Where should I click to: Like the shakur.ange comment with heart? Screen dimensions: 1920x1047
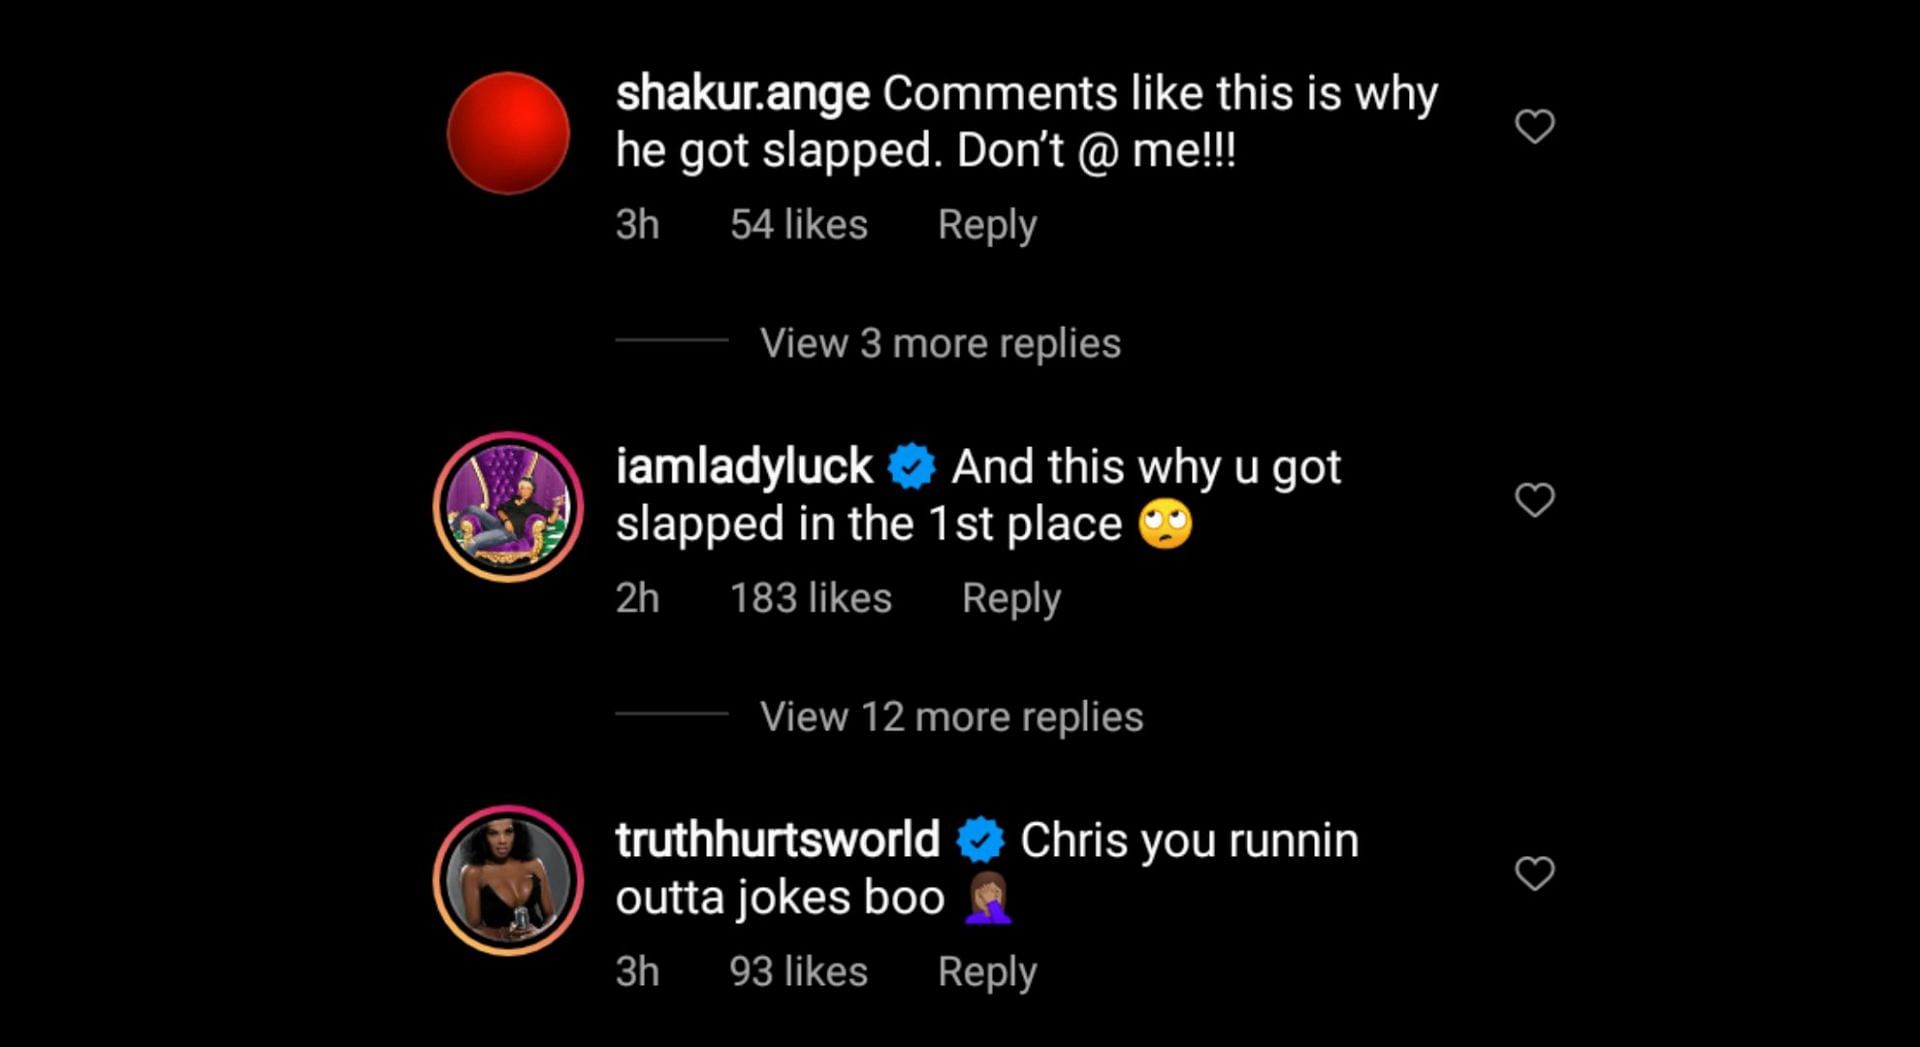coord(1535,126)
